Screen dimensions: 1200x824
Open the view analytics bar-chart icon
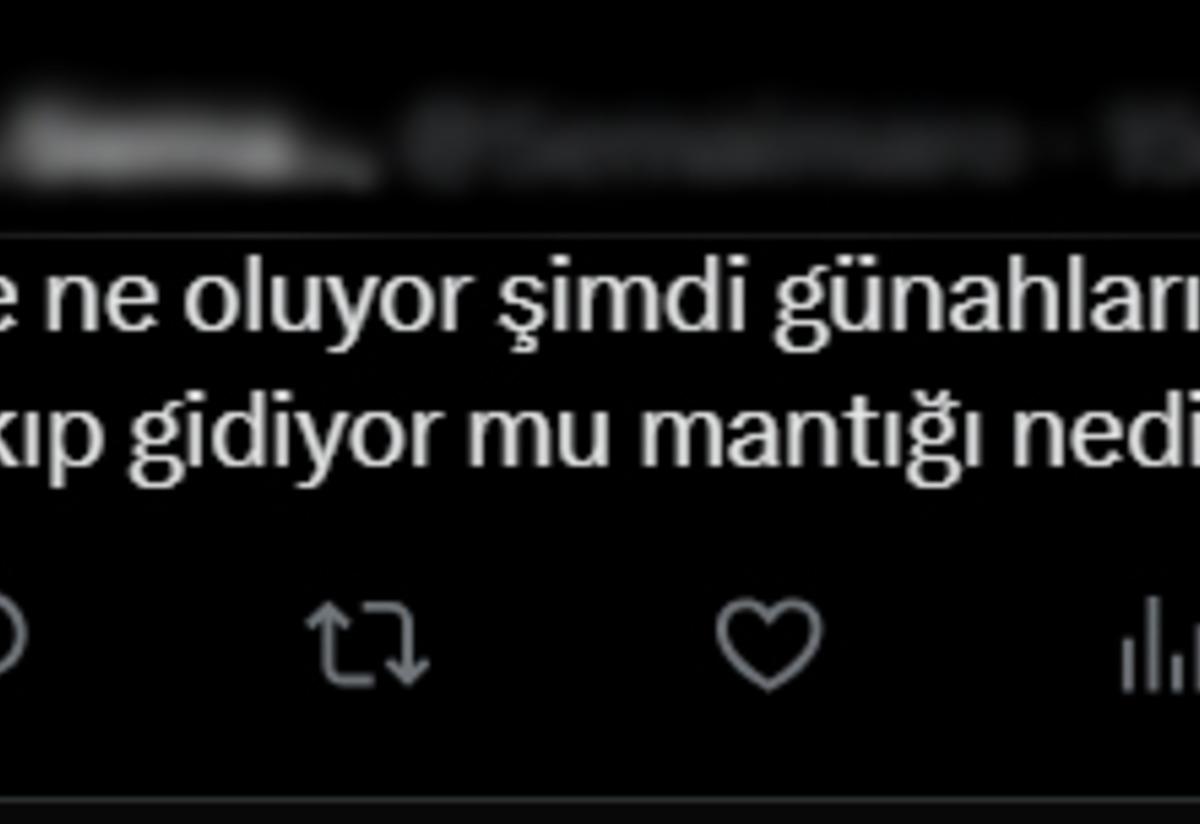tap(1160, 644)
